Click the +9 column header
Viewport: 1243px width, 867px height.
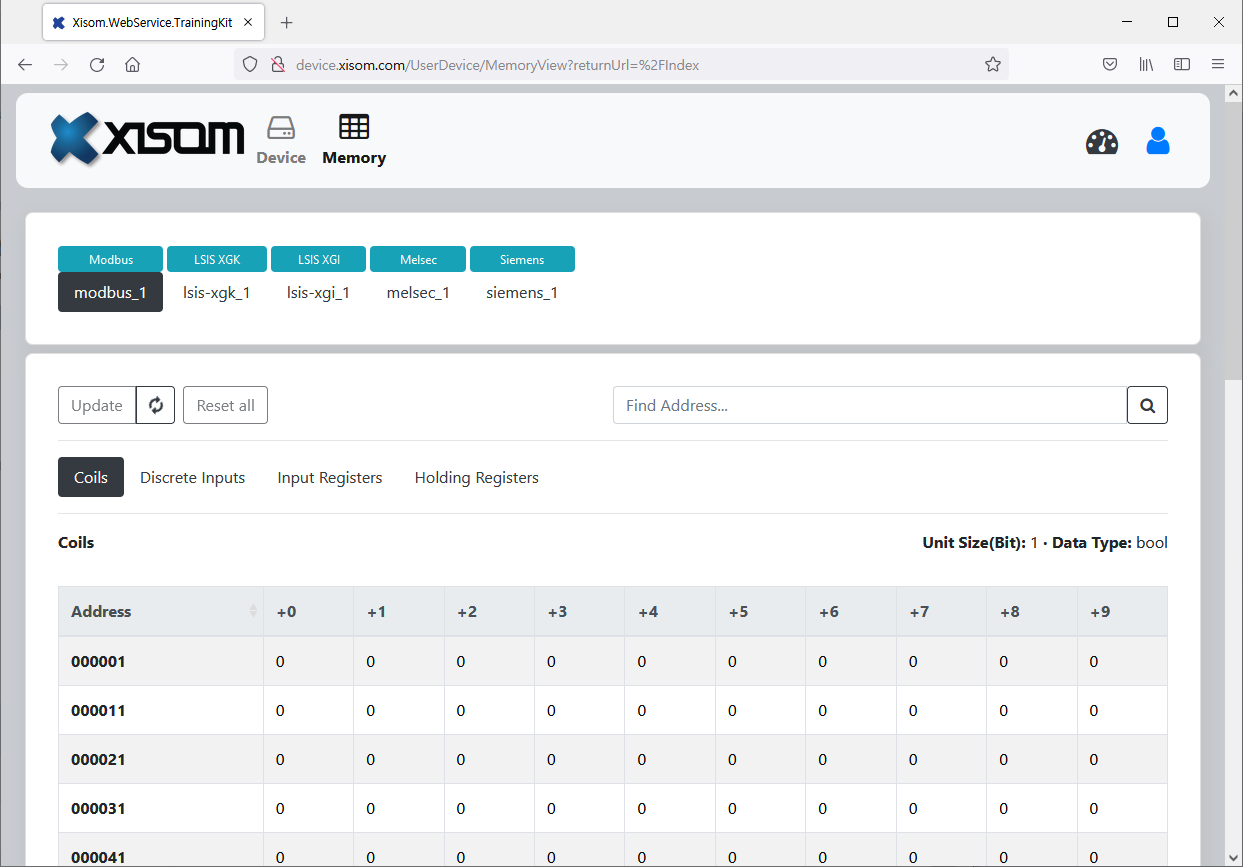[x=1122, y=611]
